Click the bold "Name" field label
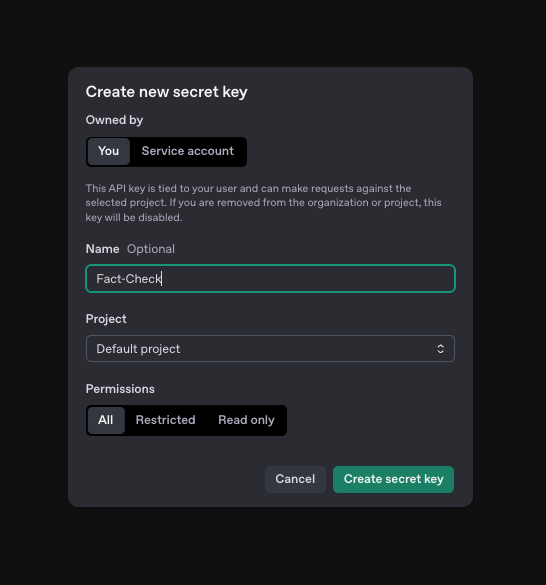The width and height of the screenshot is (546, 585). [x=103, y=249]
